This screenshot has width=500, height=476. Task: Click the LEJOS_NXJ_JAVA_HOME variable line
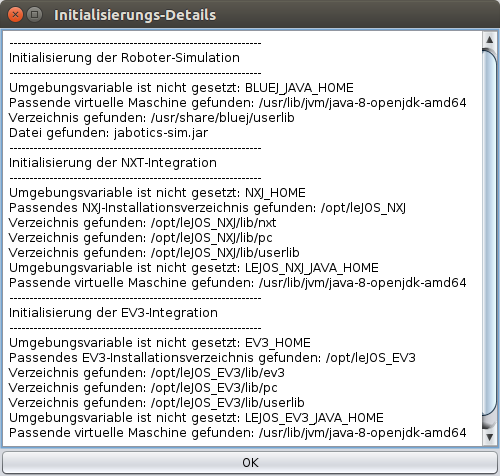[194, 268]
